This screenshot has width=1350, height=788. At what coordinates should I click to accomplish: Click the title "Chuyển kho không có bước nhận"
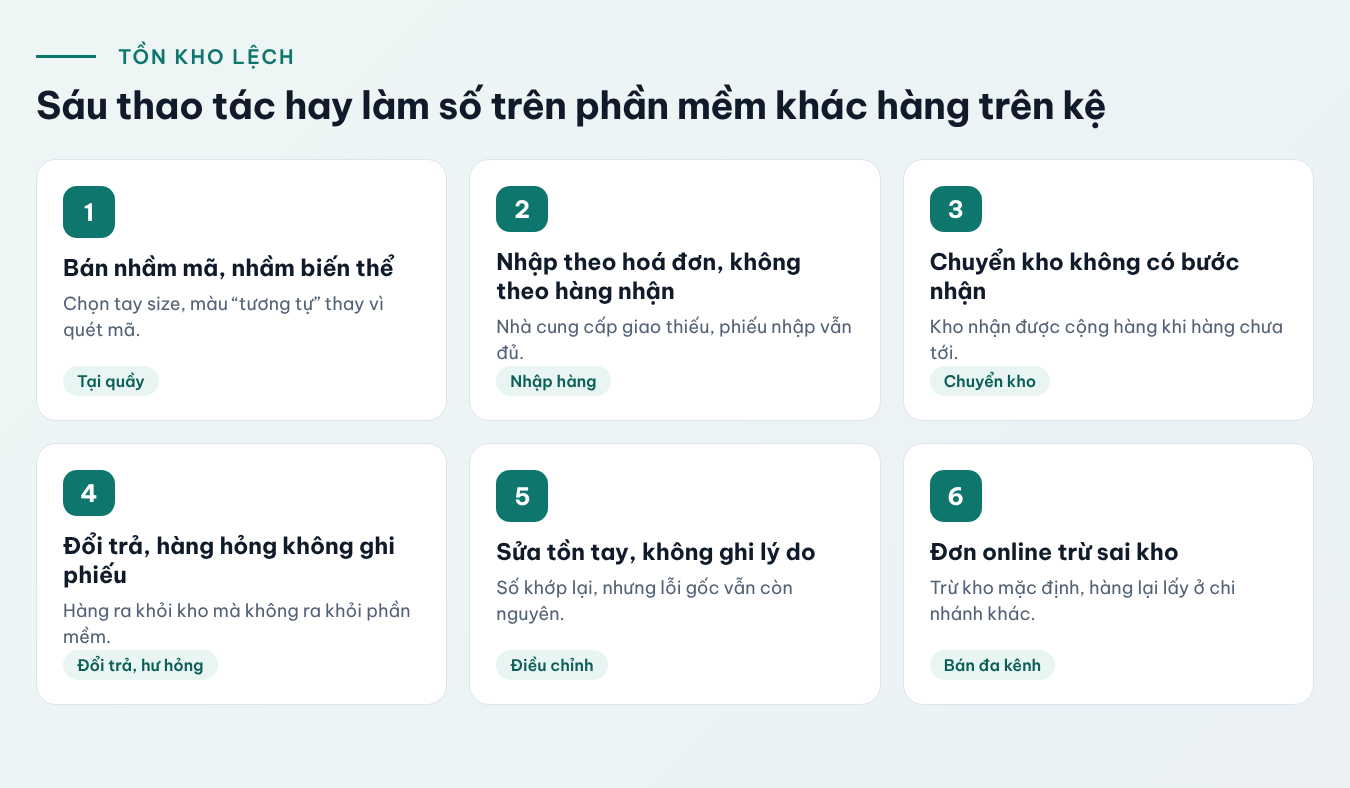coord(1084,276)
